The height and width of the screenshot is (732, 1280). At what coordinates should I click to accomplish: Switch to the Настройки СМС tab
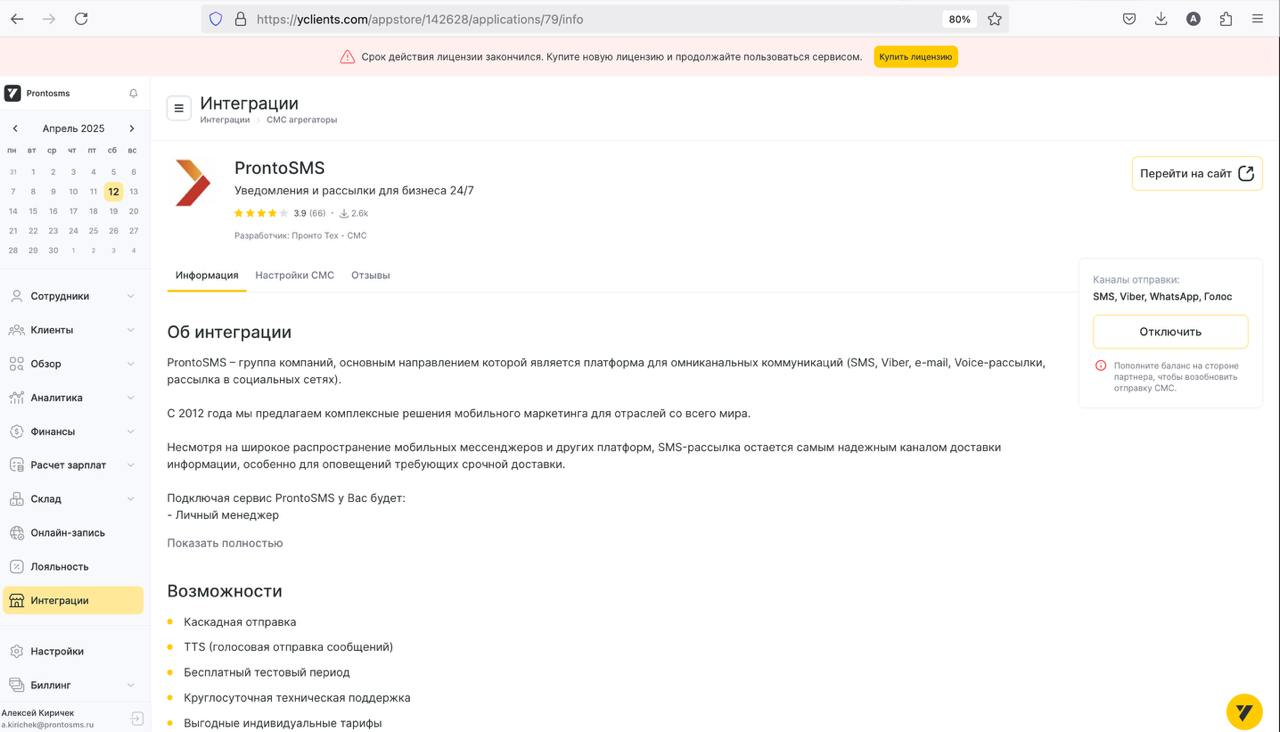(294, 275)
